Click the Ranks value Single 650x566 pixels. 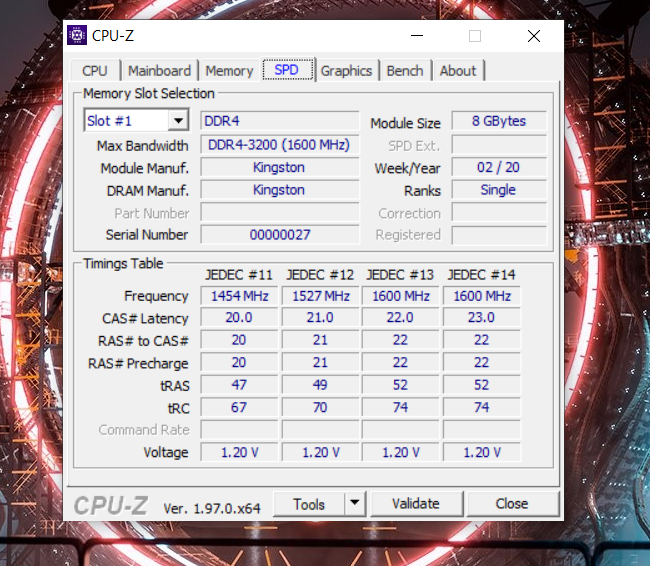click(x=499, y=190)
